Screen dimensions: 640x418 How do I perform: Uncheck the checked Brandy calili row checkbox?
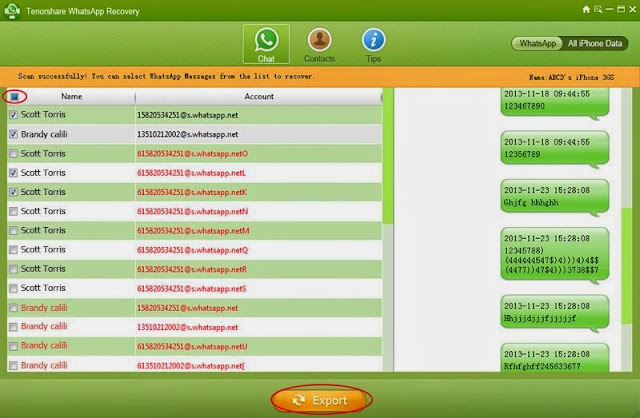[x=13, y=134]
